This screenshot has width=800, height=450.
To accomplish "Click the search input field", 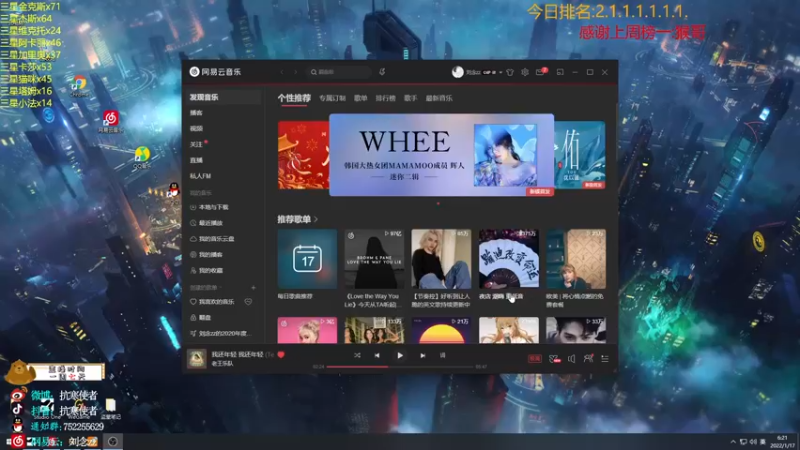I will pyautogui.click(x=339, y=72).
